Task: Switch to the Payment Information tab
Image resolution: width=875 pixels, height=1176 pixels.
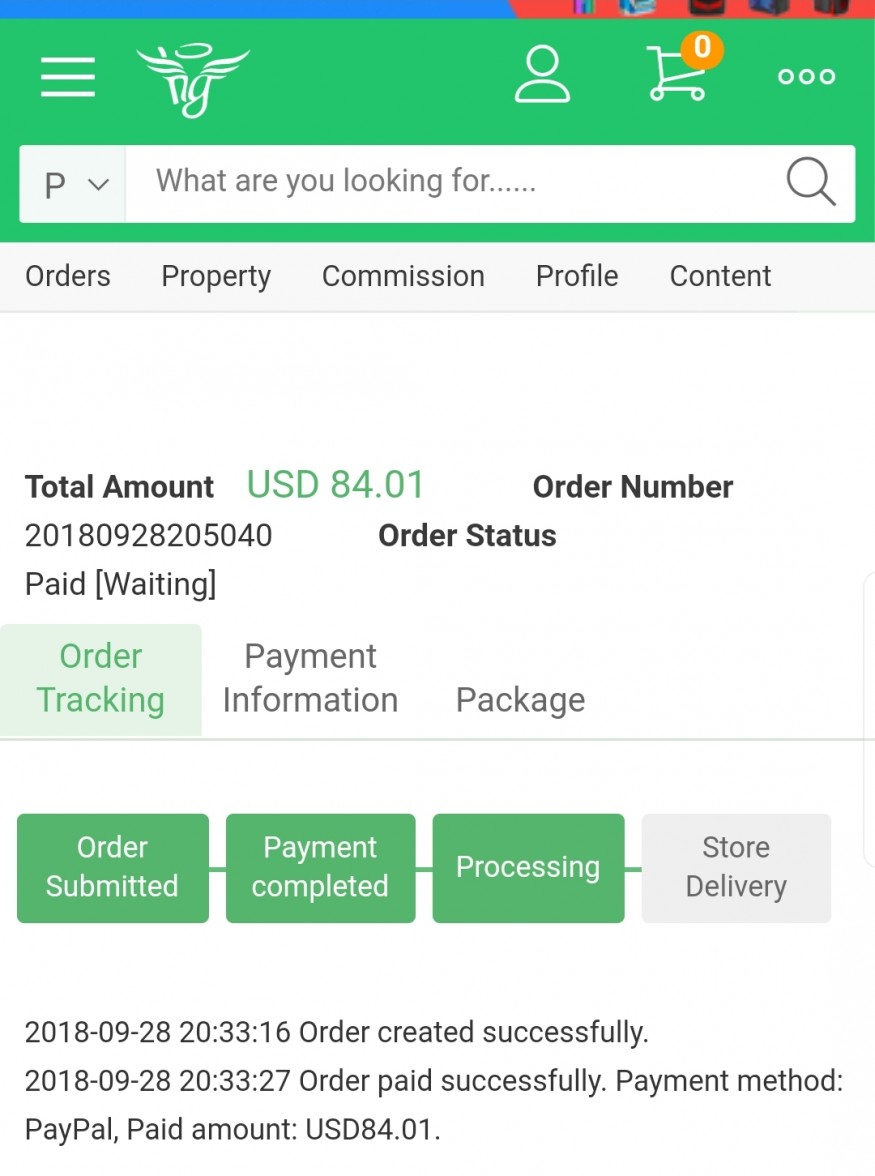Action: [x=310, y=679]
